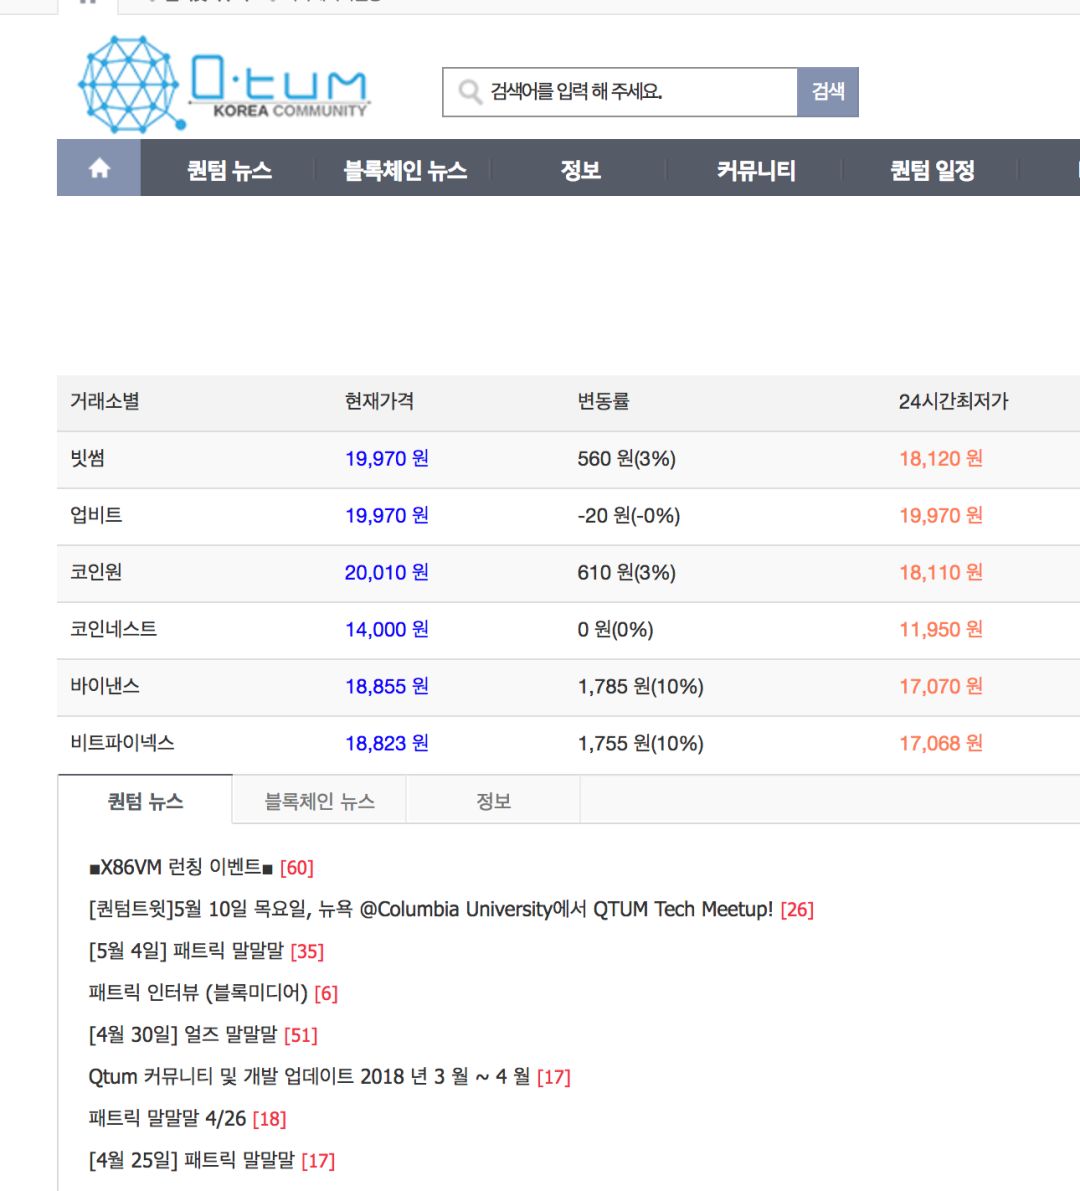
Task: Click the [26] comment count on Meetup post
Action: (x=797, y=909)
